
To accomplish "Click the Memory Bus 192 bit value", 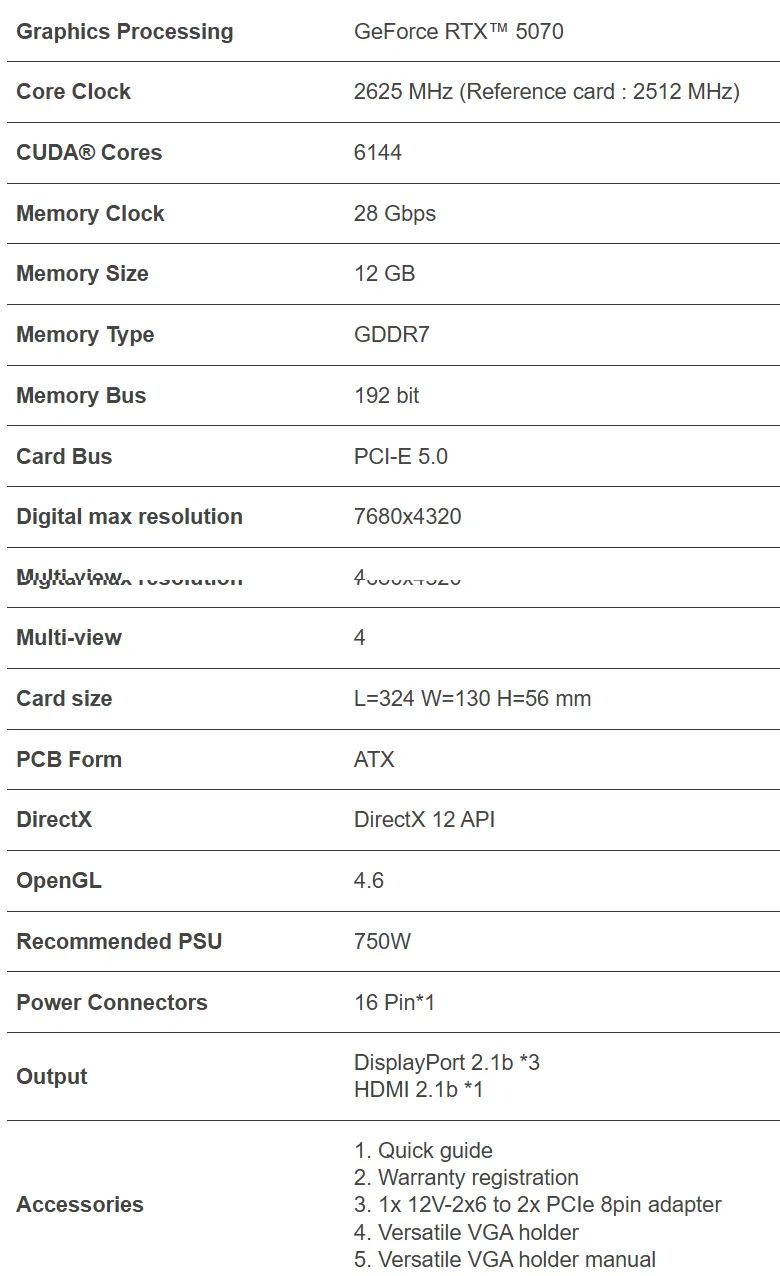I will click(x=387, y=395).
